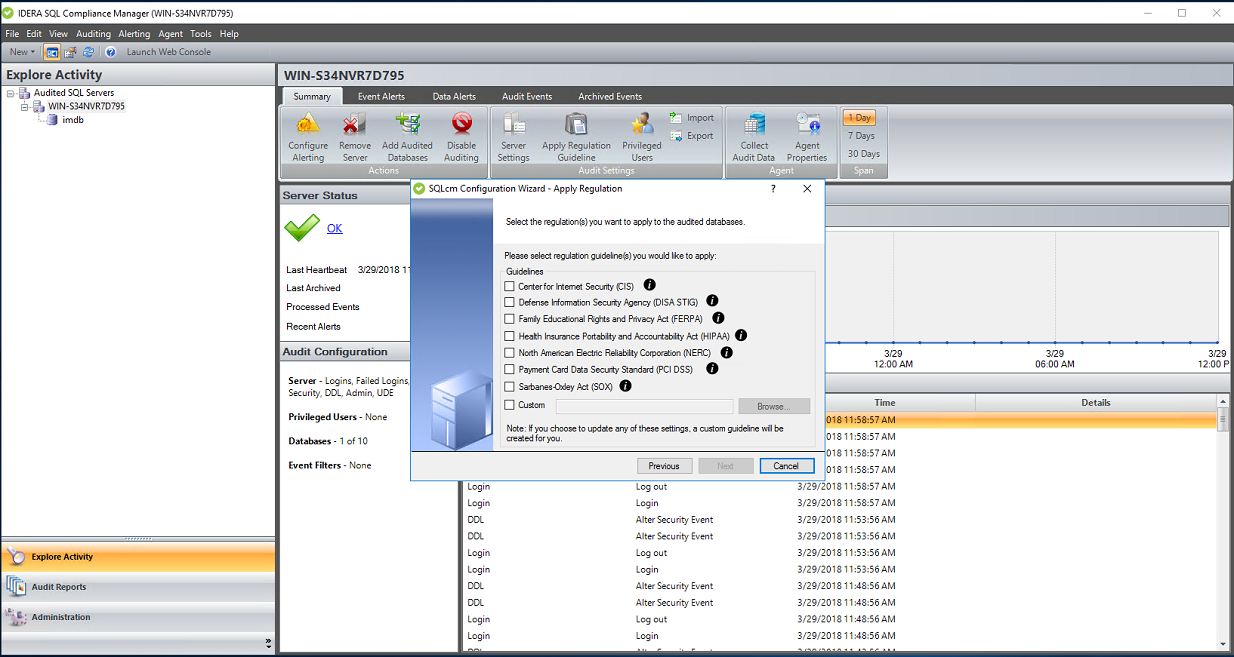Check Center for Internet Security (CIS)
Screen dimensions: 1234x657
(x=510, y=286)
